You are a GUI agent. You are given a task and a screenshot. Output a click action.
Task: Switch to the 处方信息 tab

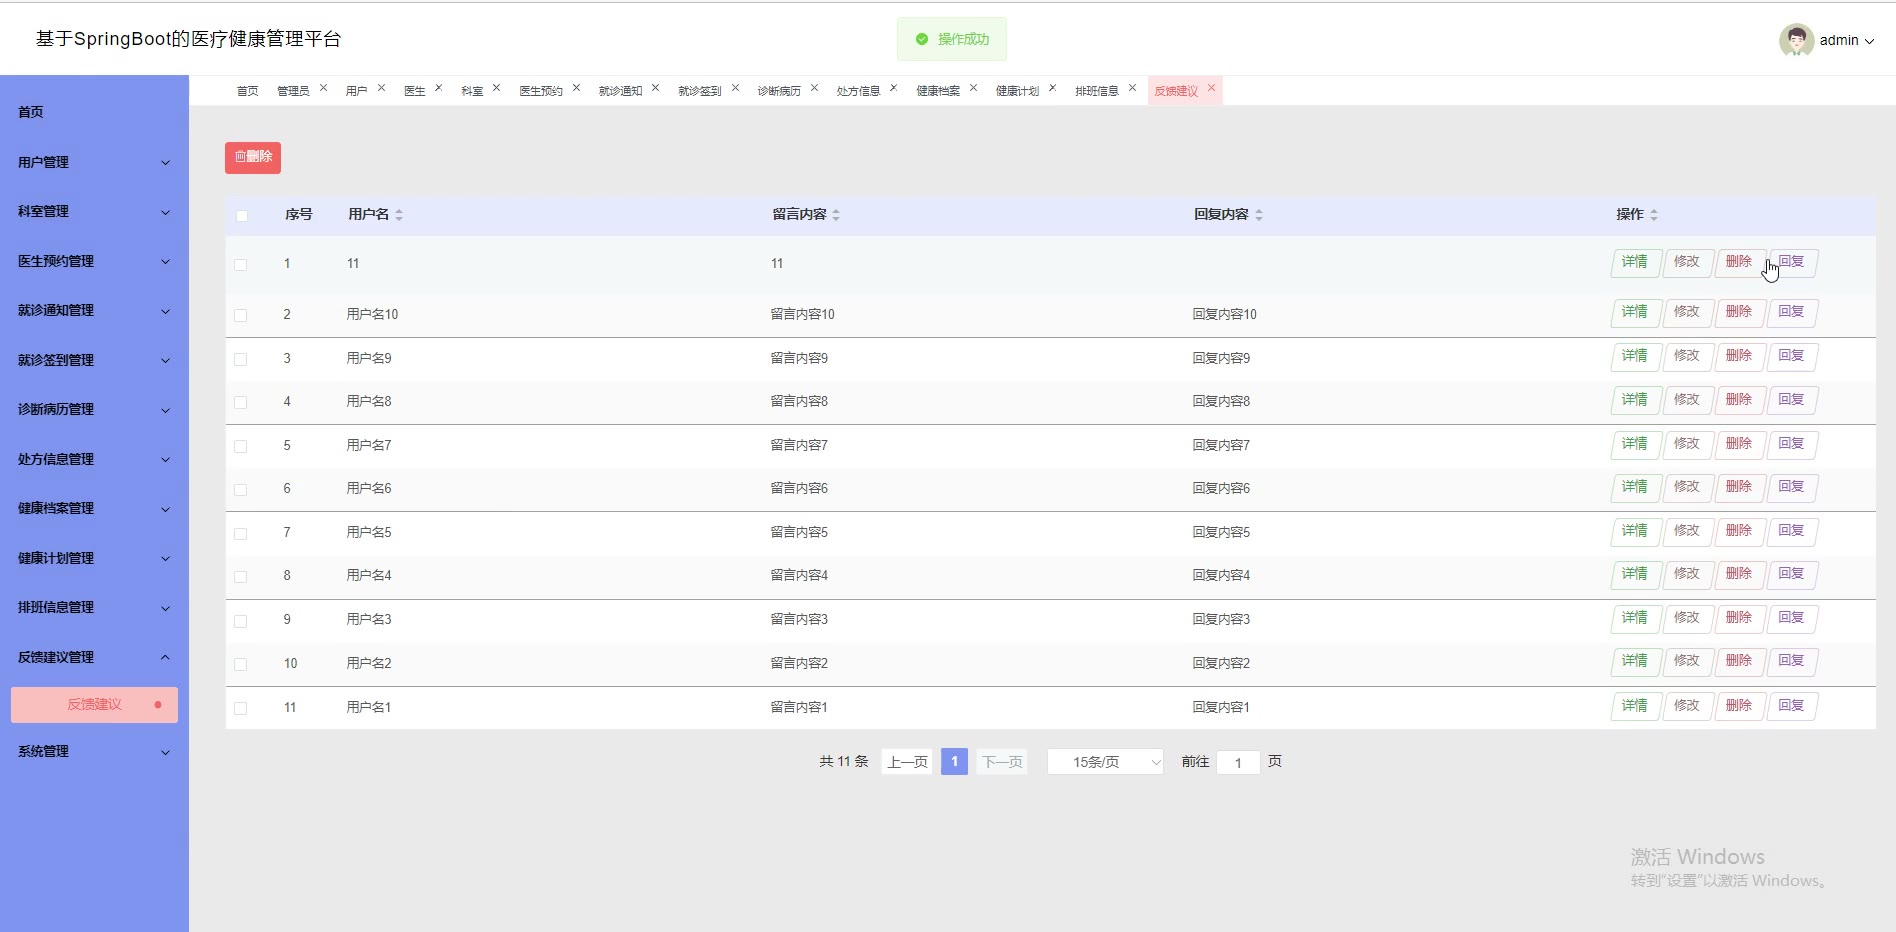(x=858, y=91)
